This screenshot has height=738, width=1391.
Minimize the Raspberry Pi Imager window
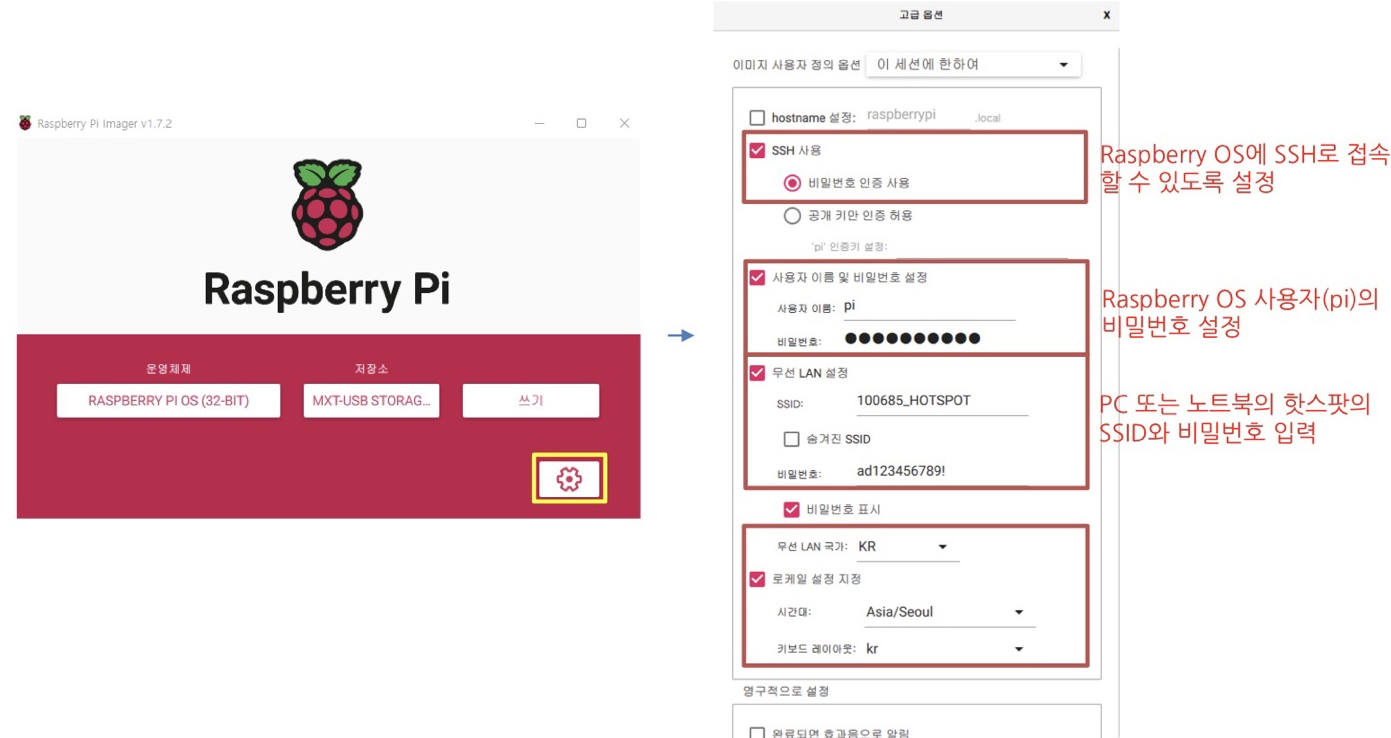pyautogui.click(x=539, y=123)
